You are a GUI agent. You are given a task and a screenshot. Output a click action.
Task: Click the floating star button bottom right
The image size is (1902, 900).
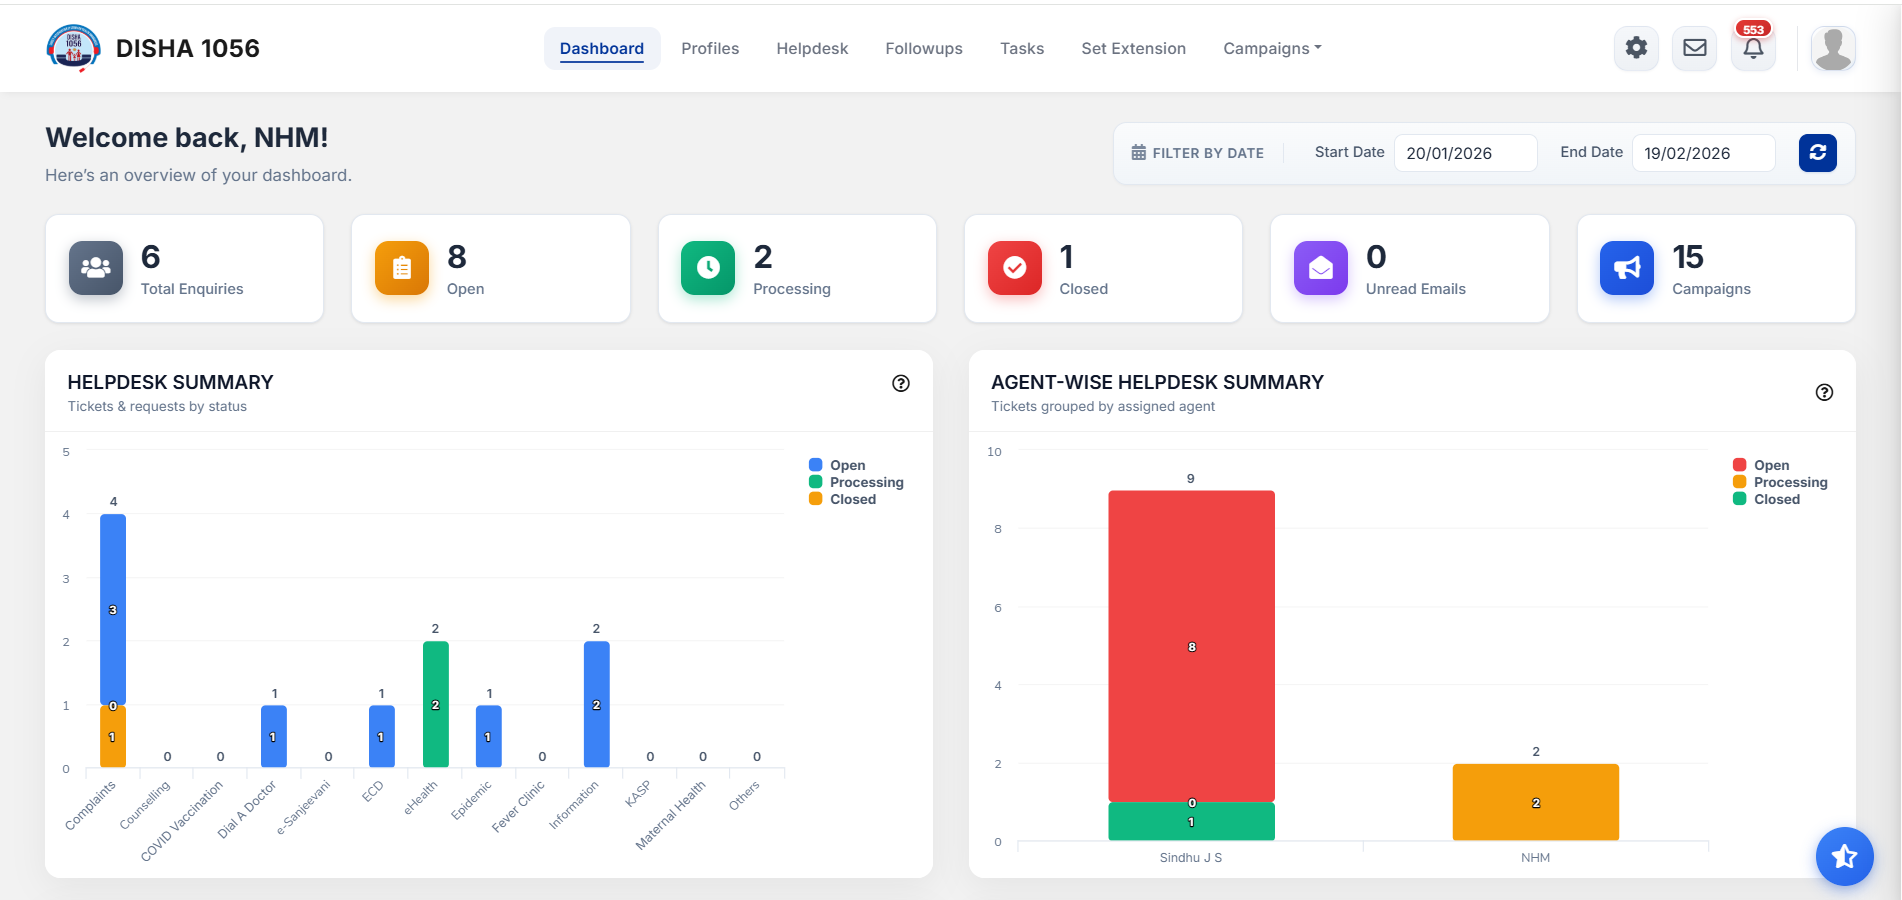click(x=1844, y=856)
